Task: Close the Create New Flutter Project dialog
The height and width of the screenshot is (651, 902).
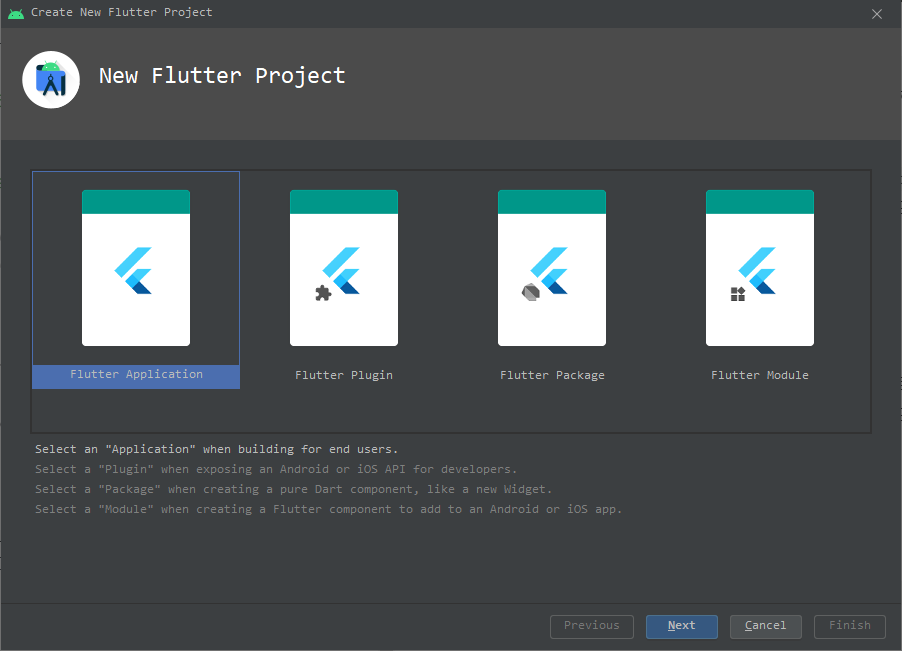Action: pyautogui.click(x=877, y=14)
